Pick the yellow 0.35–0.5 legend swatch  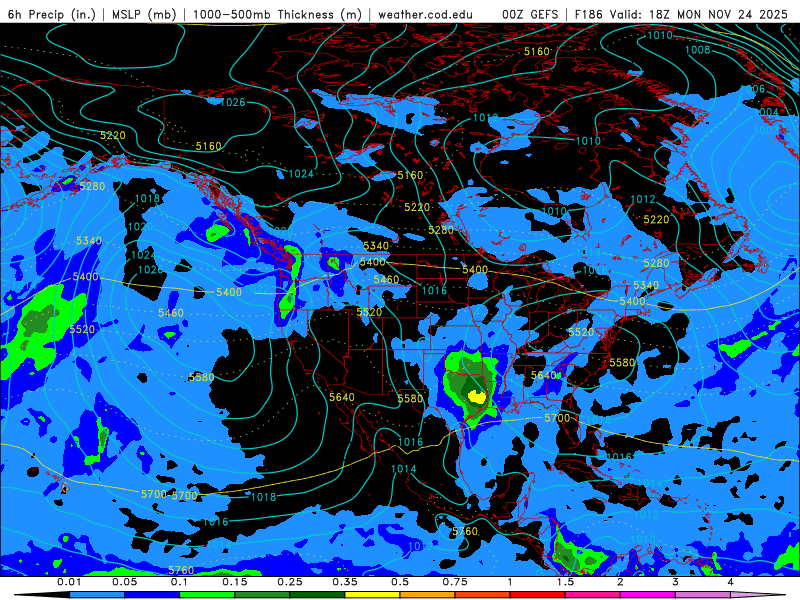coord(372,595)
